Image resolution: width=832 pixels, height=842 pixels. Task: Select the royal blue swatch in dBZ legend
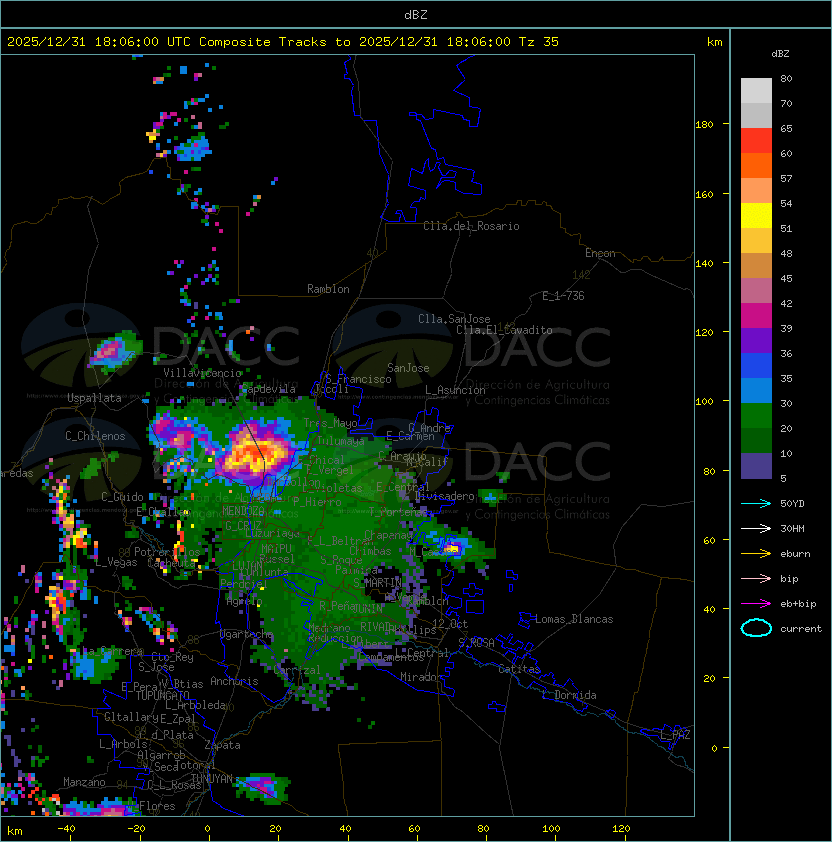tap(756, 366)
